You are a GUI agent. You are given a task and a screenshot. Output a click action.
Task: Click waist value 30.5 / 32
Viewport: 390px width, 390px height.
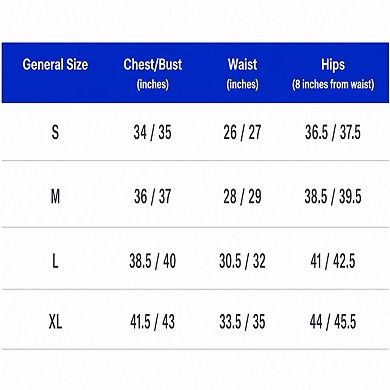242,261
